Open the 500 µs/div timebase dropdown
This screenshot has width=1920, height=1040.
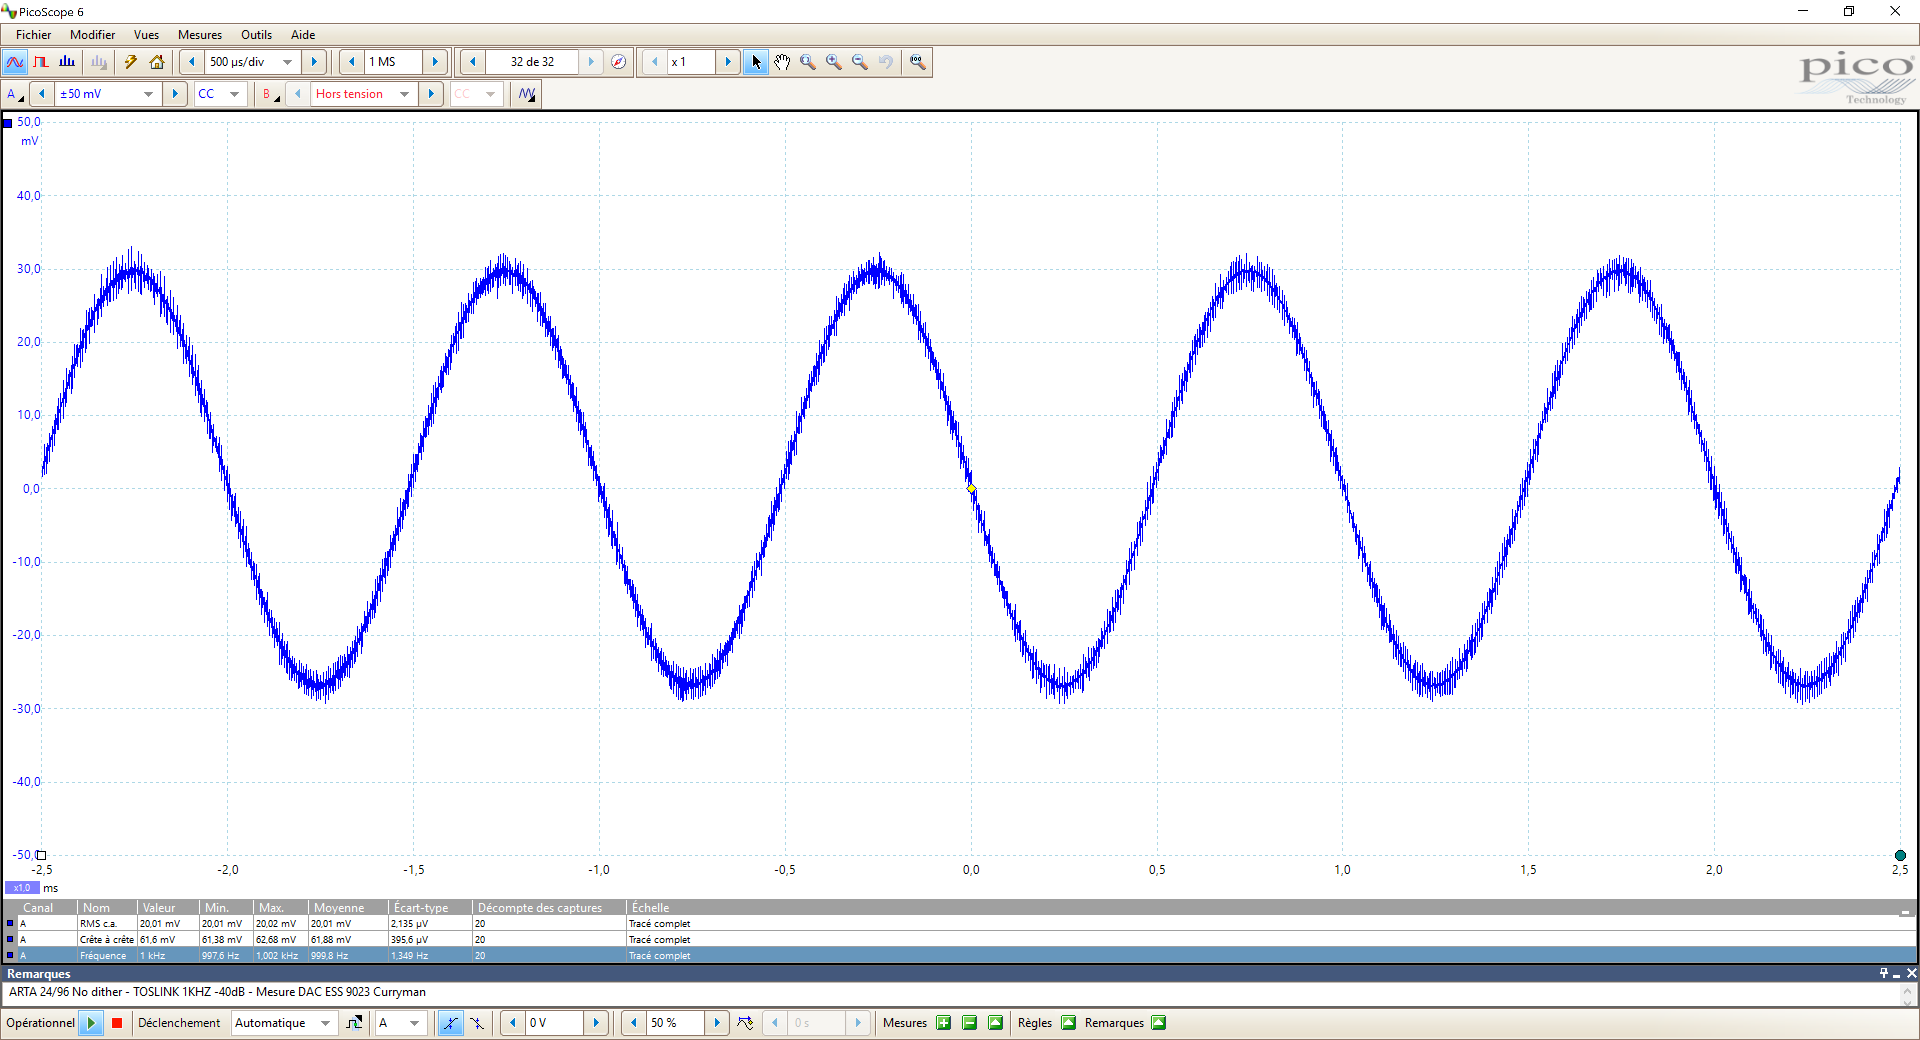[288, 62]
